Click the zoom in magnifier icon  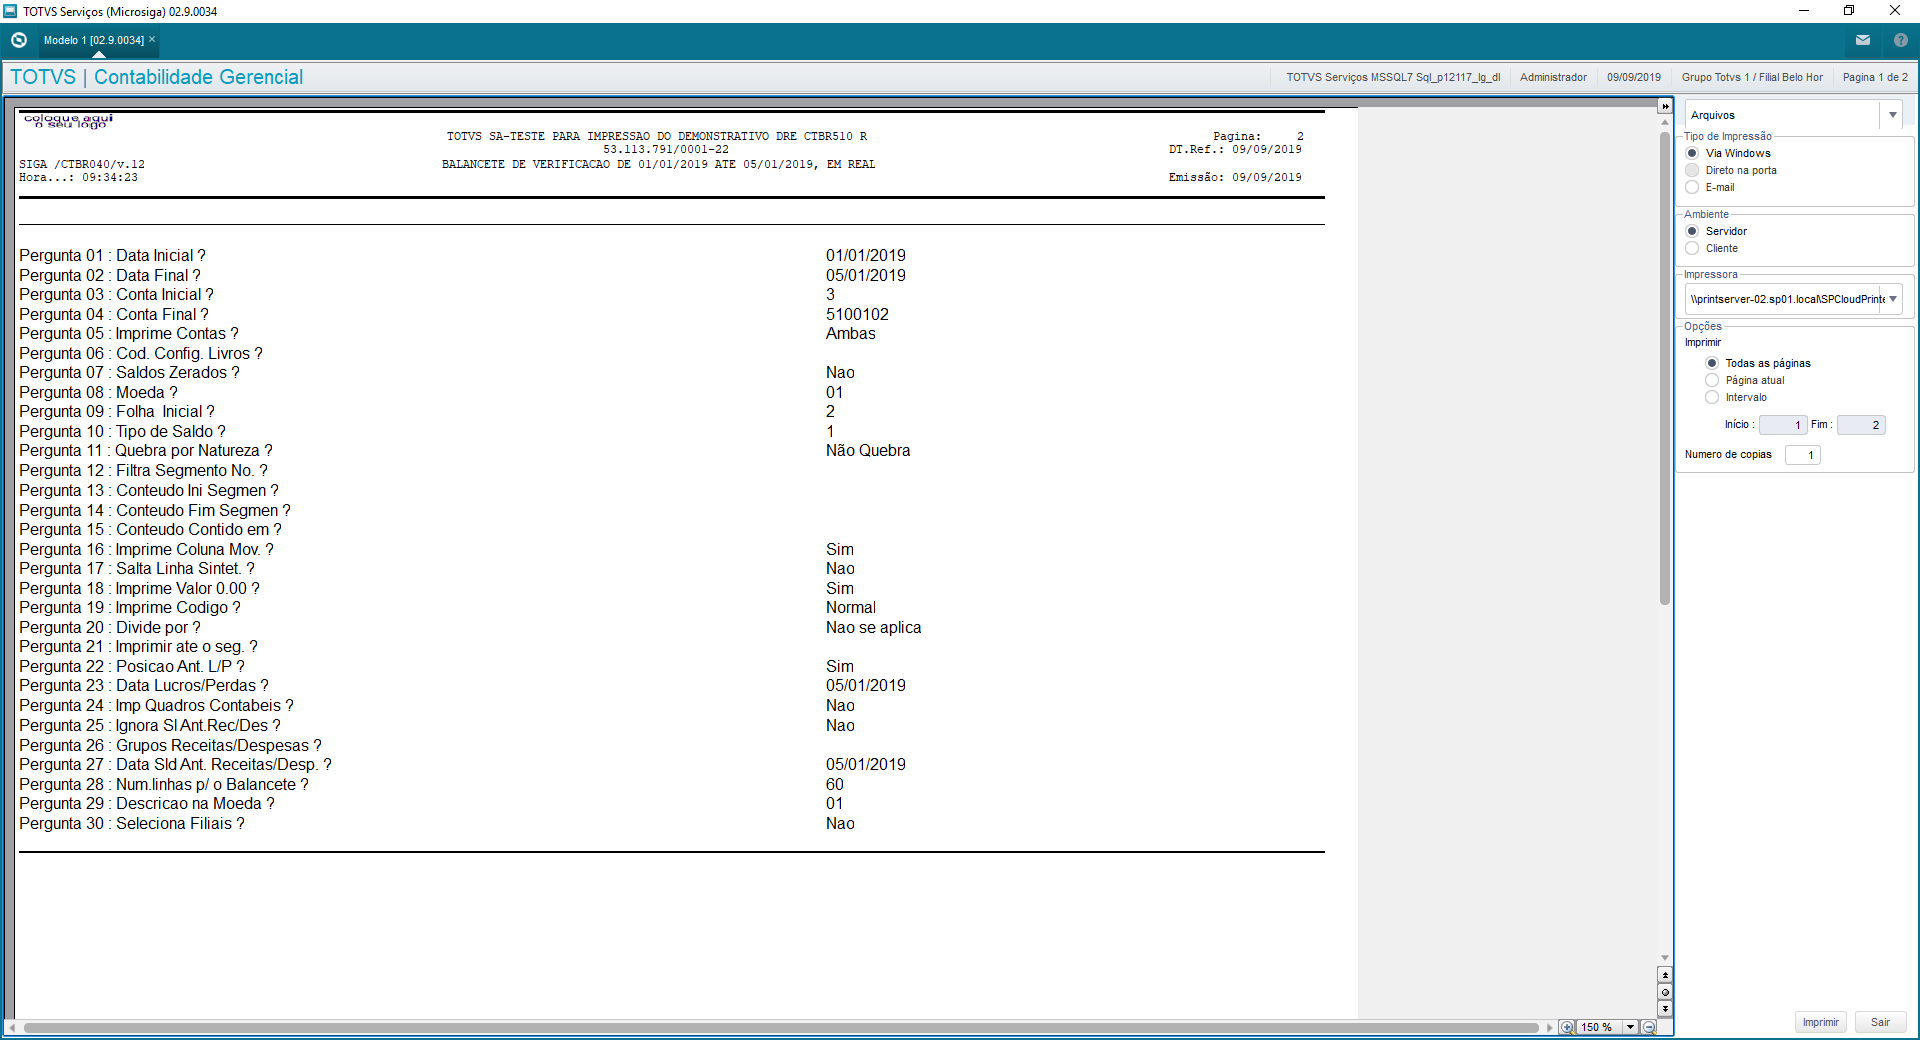pos(1567,1027)
